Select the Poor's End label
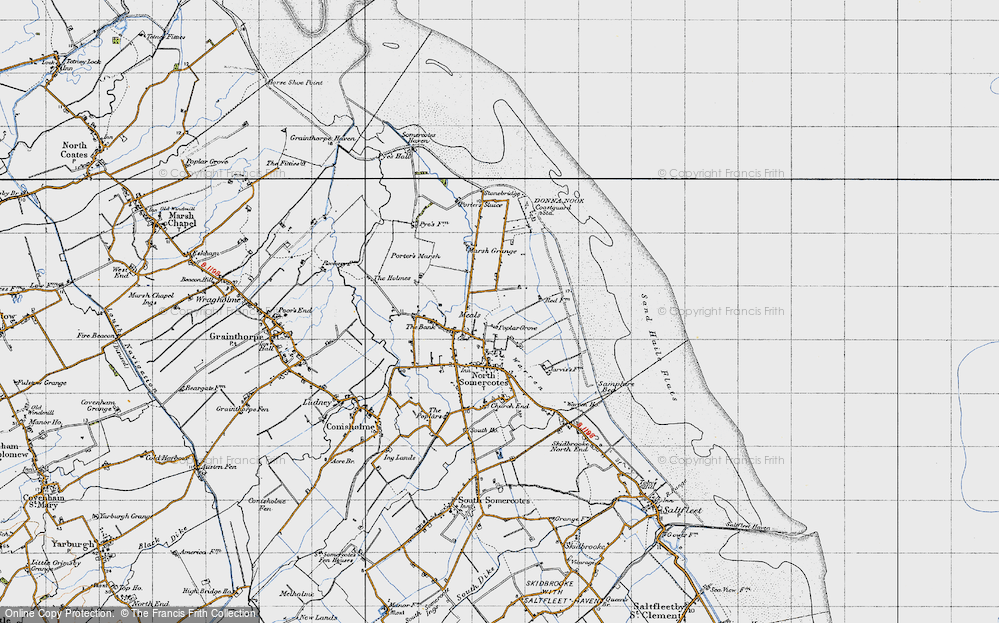The image size is (999, 623). click(296, 310)
